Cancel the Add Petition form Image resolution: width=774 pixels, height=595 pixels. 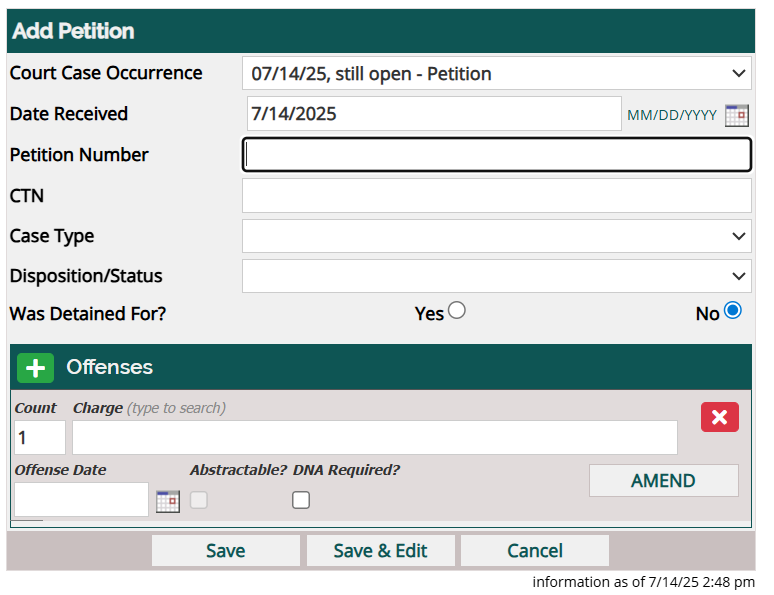(535, 551)
